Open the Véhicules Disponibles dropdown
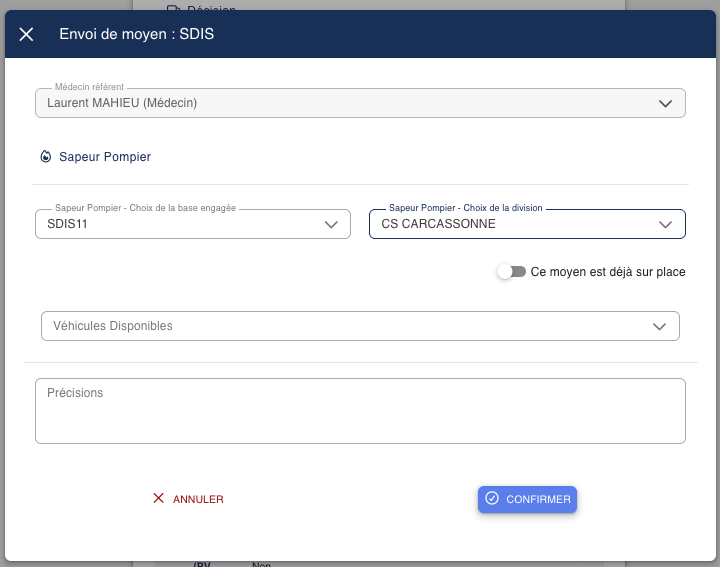The width and height of the screenshot is (720, 567). pos(360,326)
